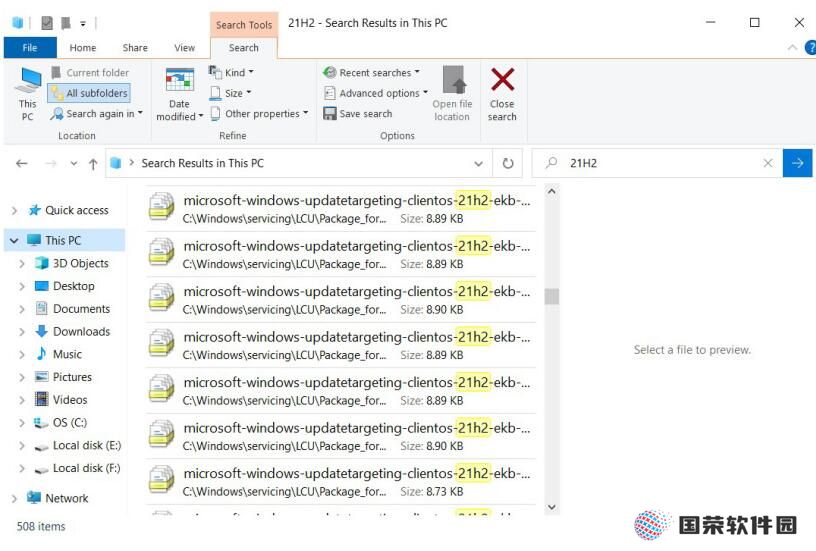
Task: Switch to the Share ribbon tab
Action: click(135, 48)
